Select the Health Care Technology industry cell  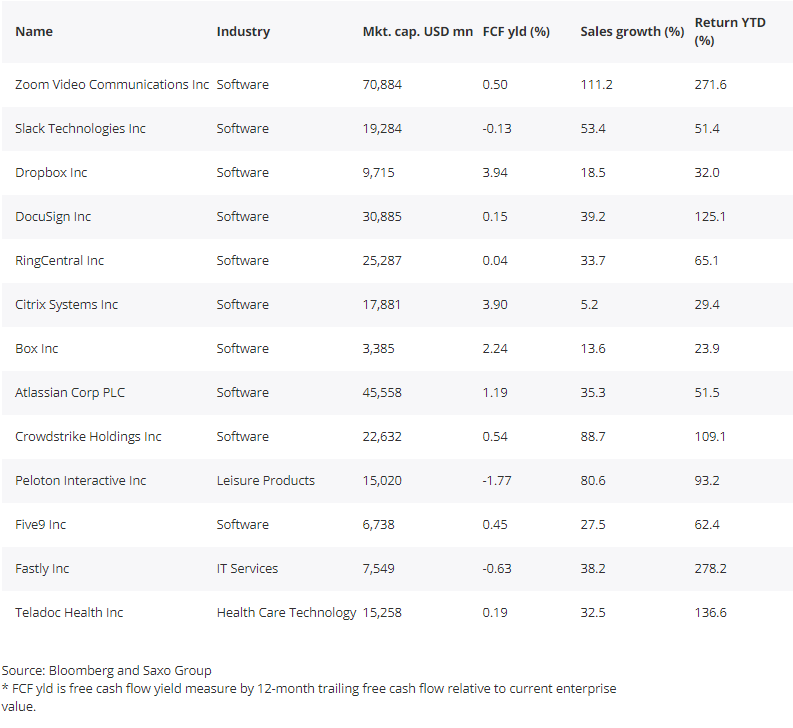286,613
